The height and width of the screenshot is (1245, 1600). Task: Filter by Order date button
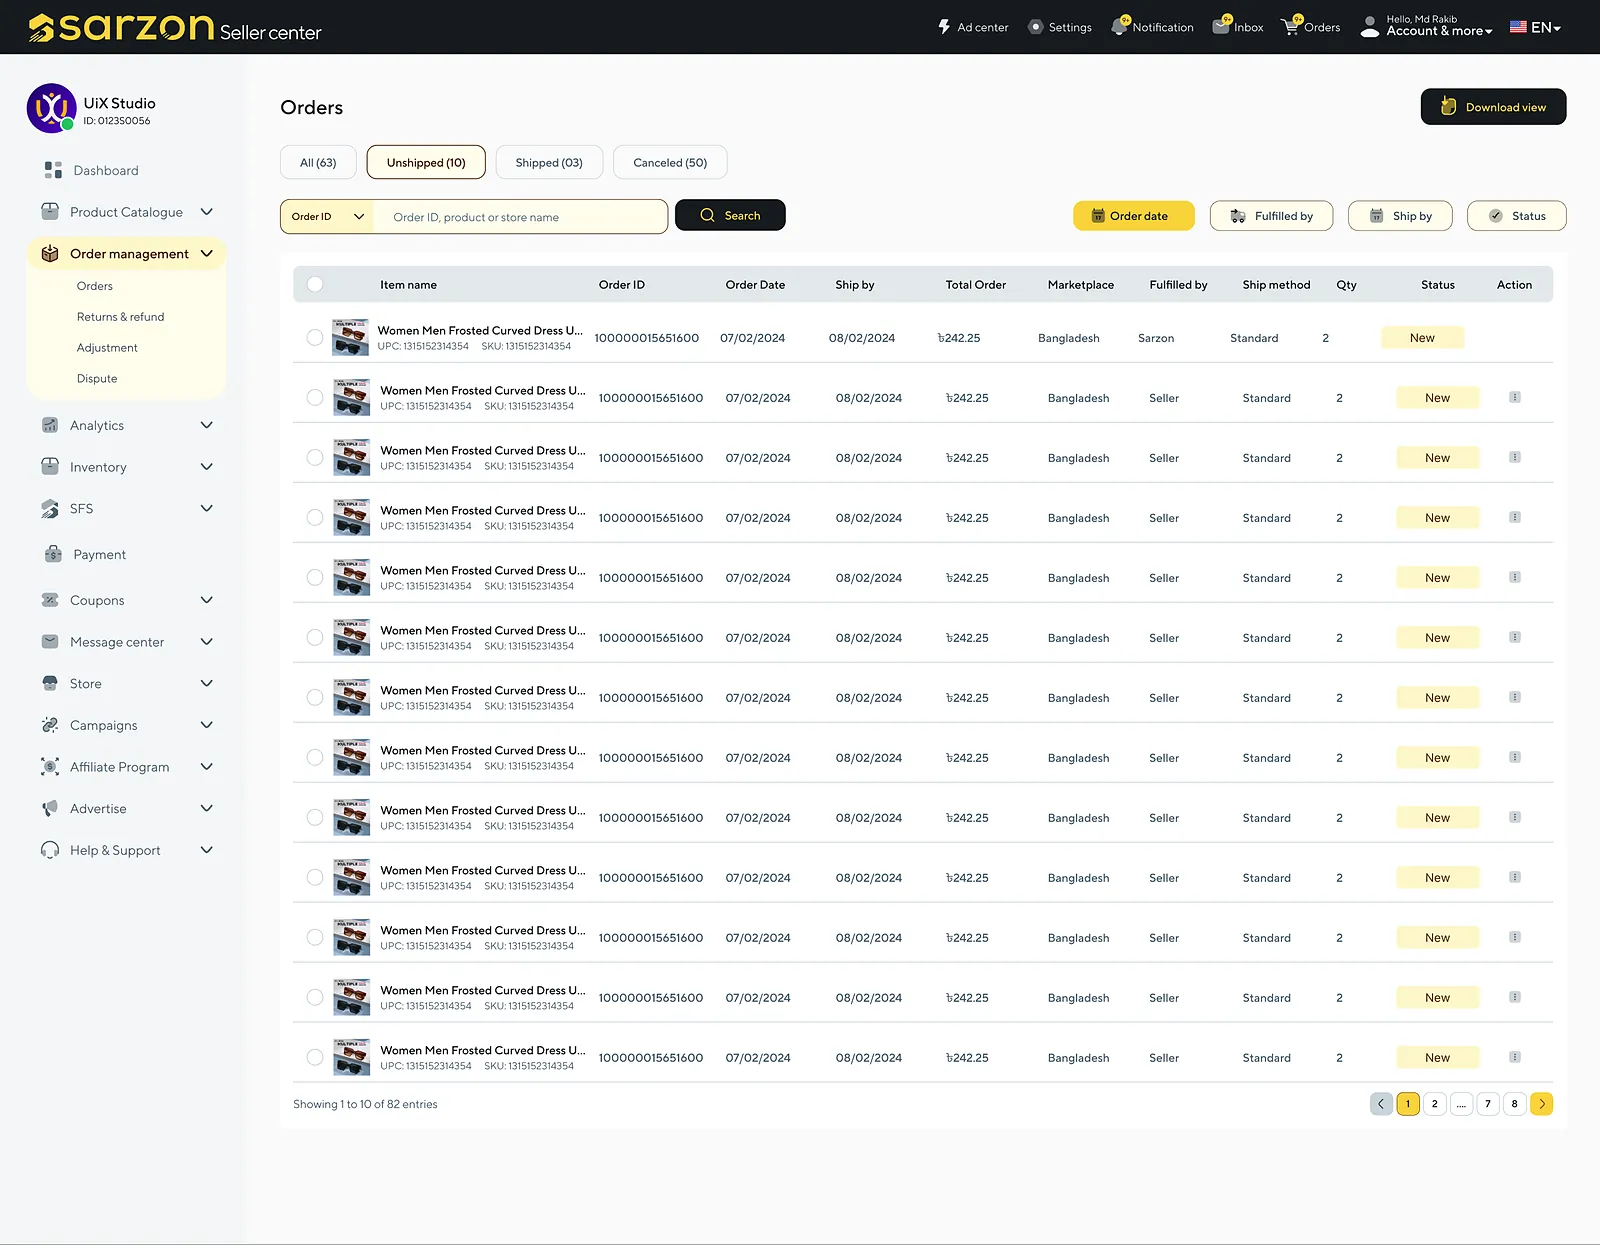pyautogui.click(x=1133, y=216)
